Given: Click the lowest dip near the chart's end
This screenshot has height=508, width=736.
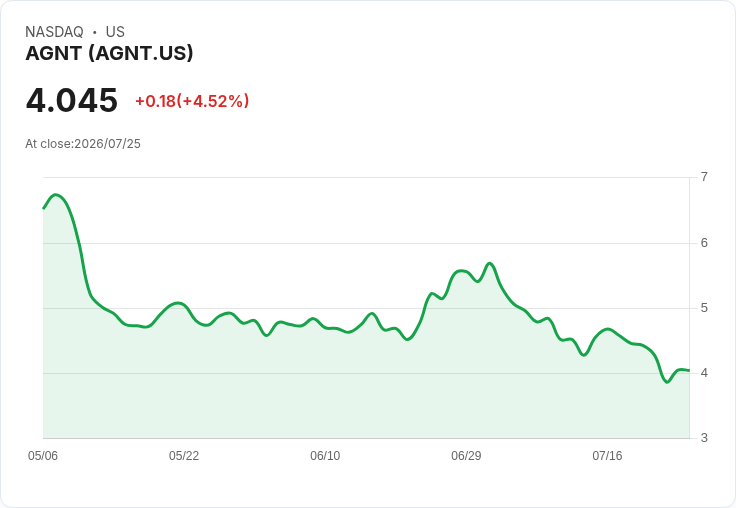Looking at the screenshot, I should [x=667, y=382].
